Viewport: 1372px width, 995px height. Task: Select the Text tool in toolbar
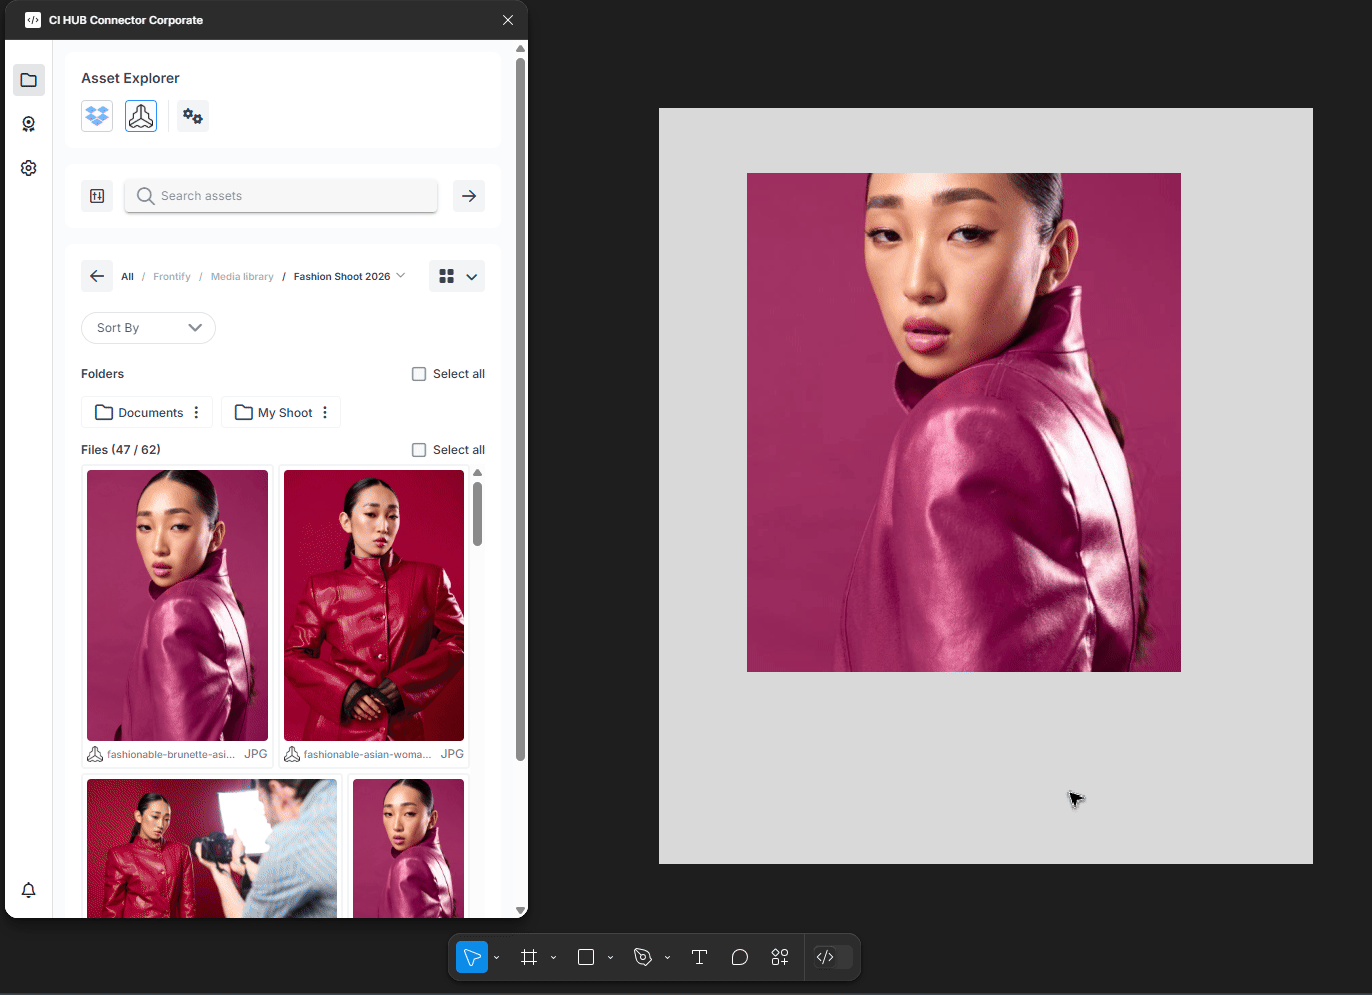[699, 957]
